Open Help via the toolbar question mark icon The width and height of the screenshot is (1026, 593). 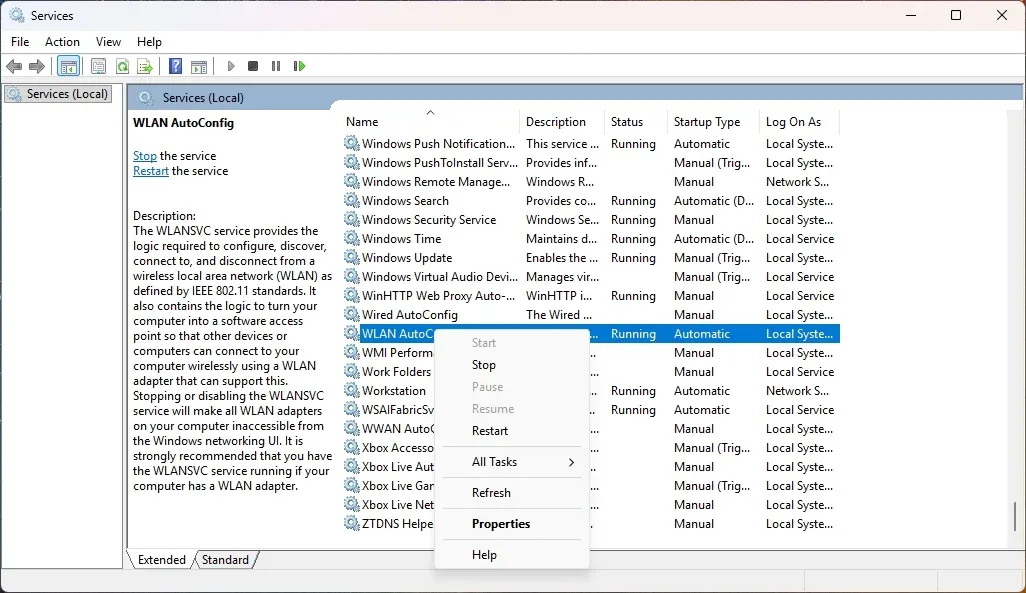[175, 66]
